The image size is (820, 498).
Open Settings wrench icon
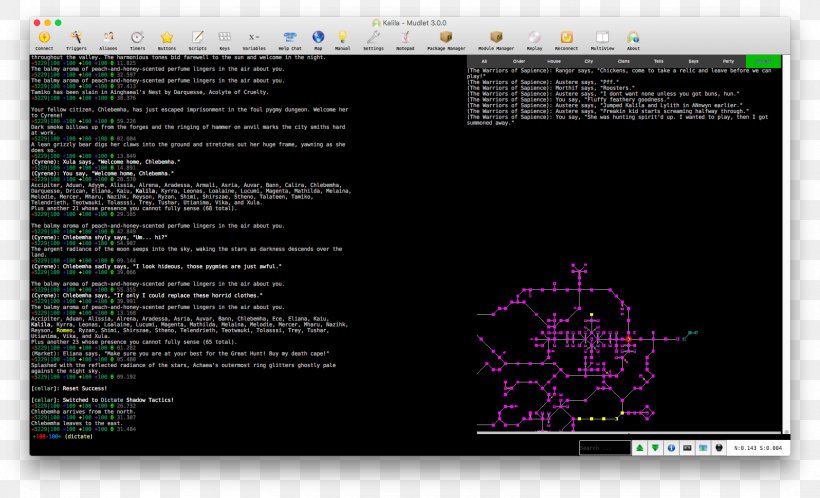click(x=373, y=40)
